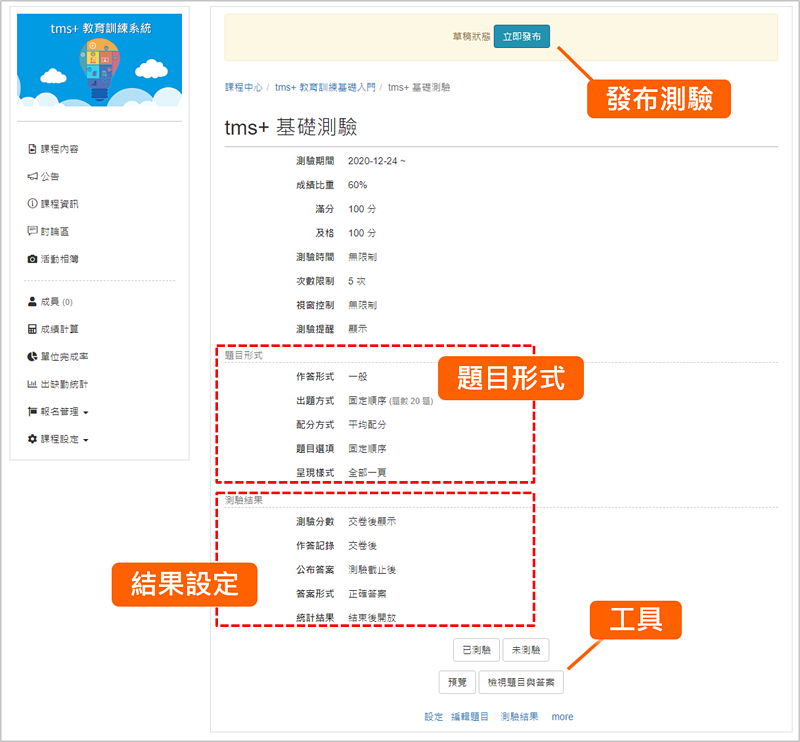Click the 呈現樣式 value 全部一頁
800x742 pixels.
click(x=367, y=473)
